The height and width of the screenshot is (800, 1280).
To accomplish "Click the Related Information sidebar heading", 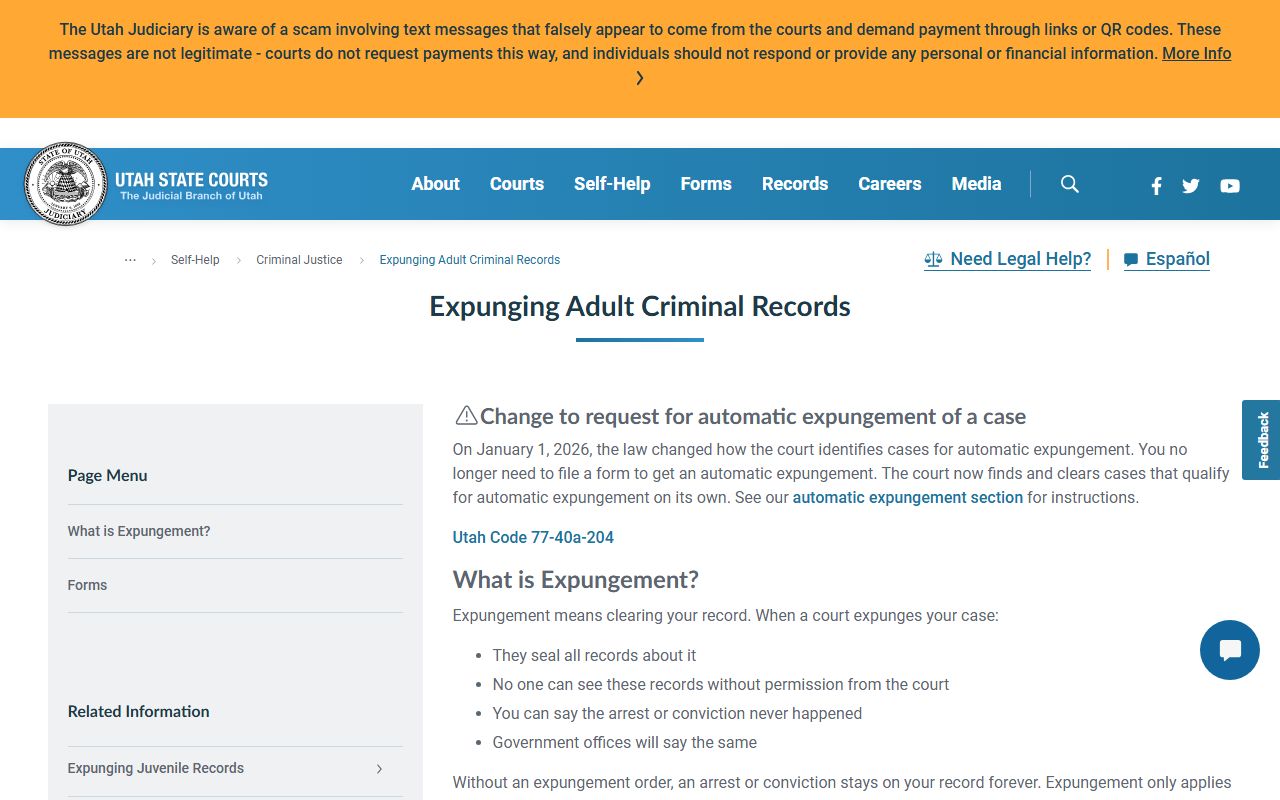I will [139, 712].
